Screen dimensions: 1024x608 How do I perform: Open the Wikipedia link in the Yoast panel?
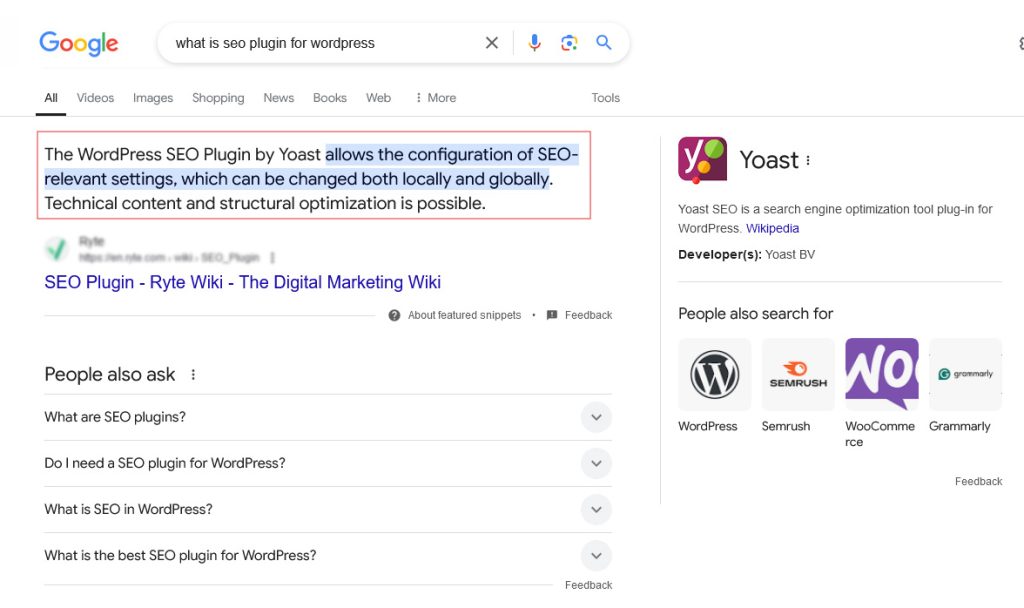(772, 228)
